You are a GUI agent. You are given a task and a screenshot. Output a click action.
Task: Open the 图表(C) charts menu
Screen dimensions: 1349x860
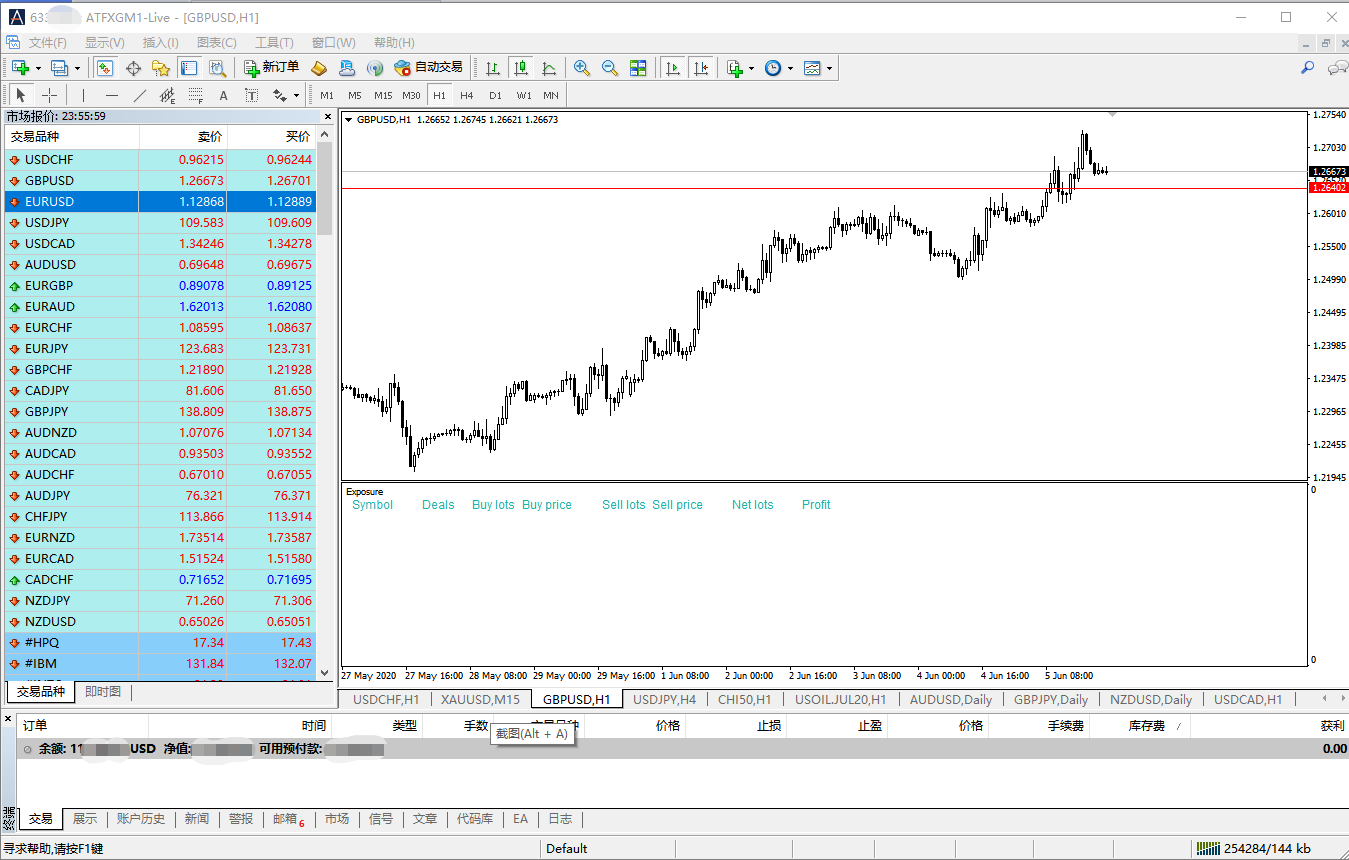pos(217,43)
